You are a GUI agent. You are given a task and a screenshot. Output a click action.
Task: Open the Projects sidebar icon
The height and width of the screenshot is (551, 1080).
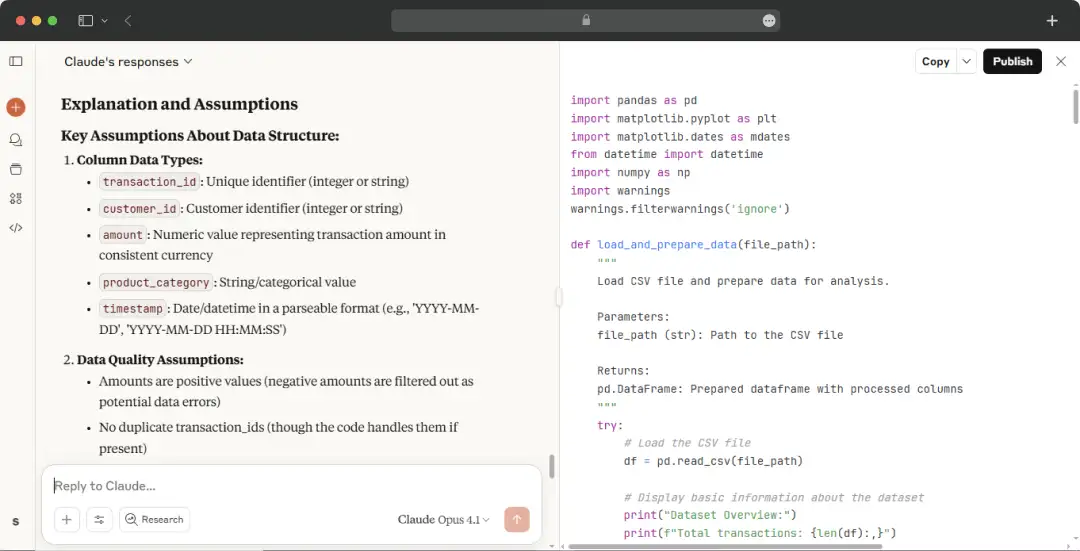[16, 169]
